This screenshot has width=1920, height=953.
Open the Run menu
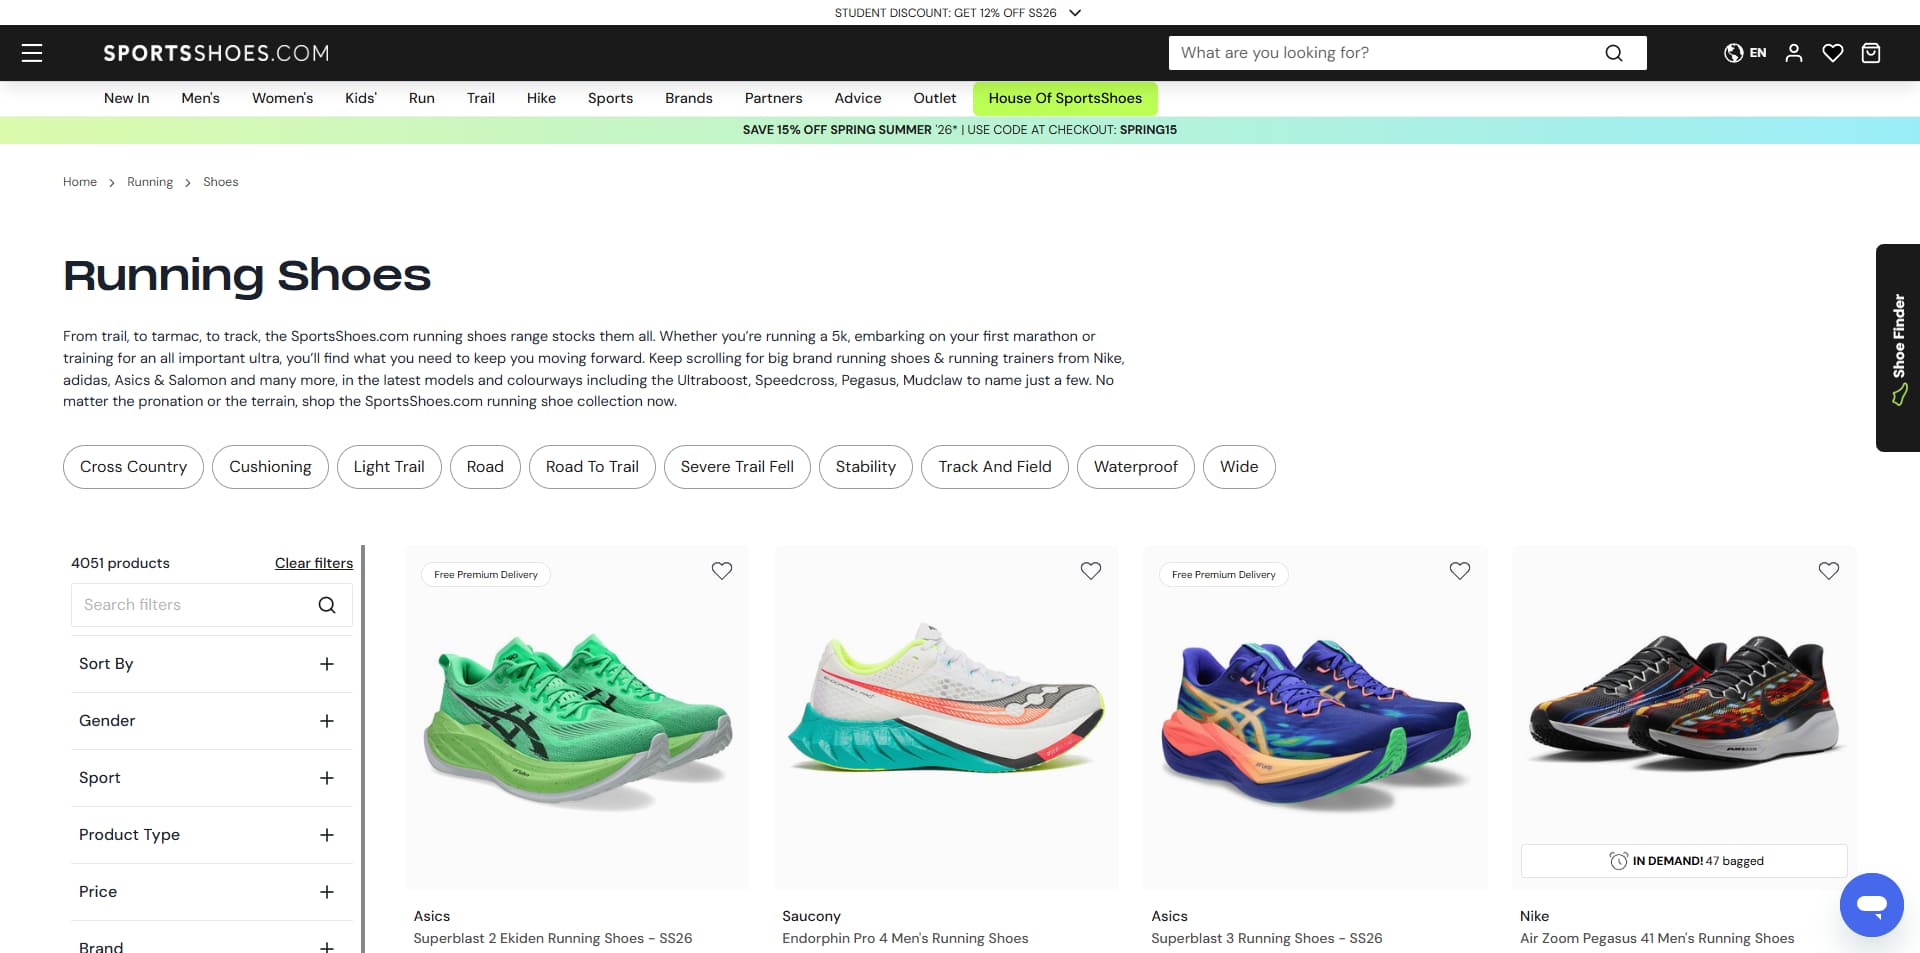coord(422,98)
